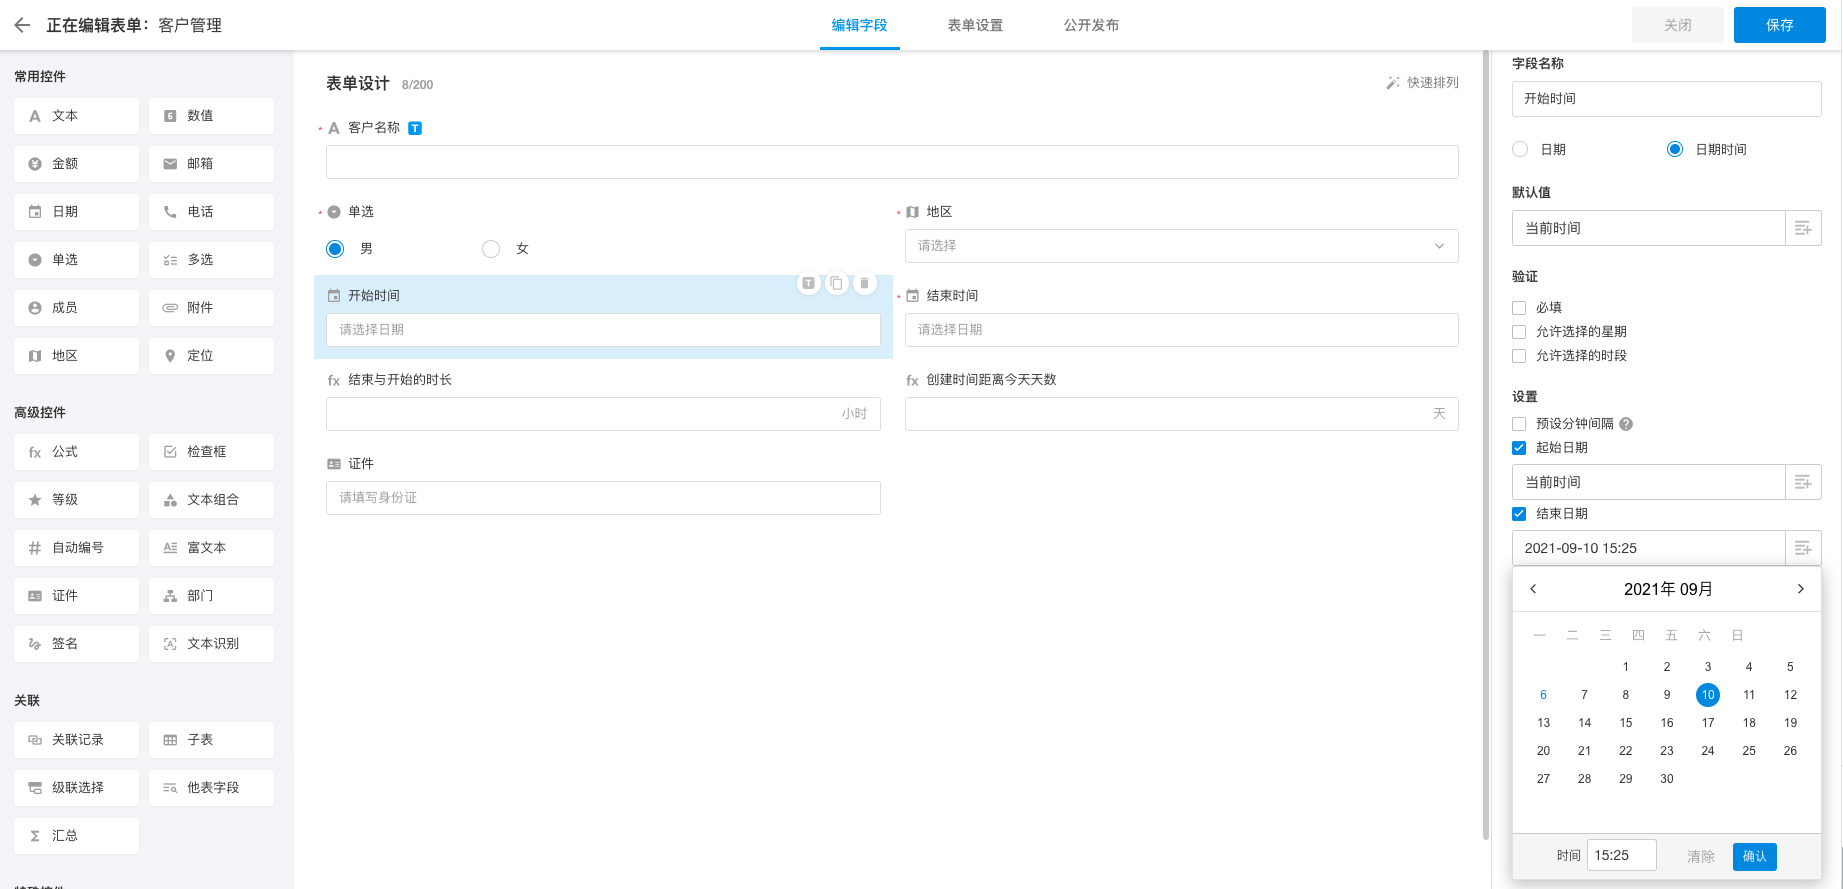Select the 日期 radio option
The height and width of the screenshot is (889, 1843).
click(x=1520, y=149)
